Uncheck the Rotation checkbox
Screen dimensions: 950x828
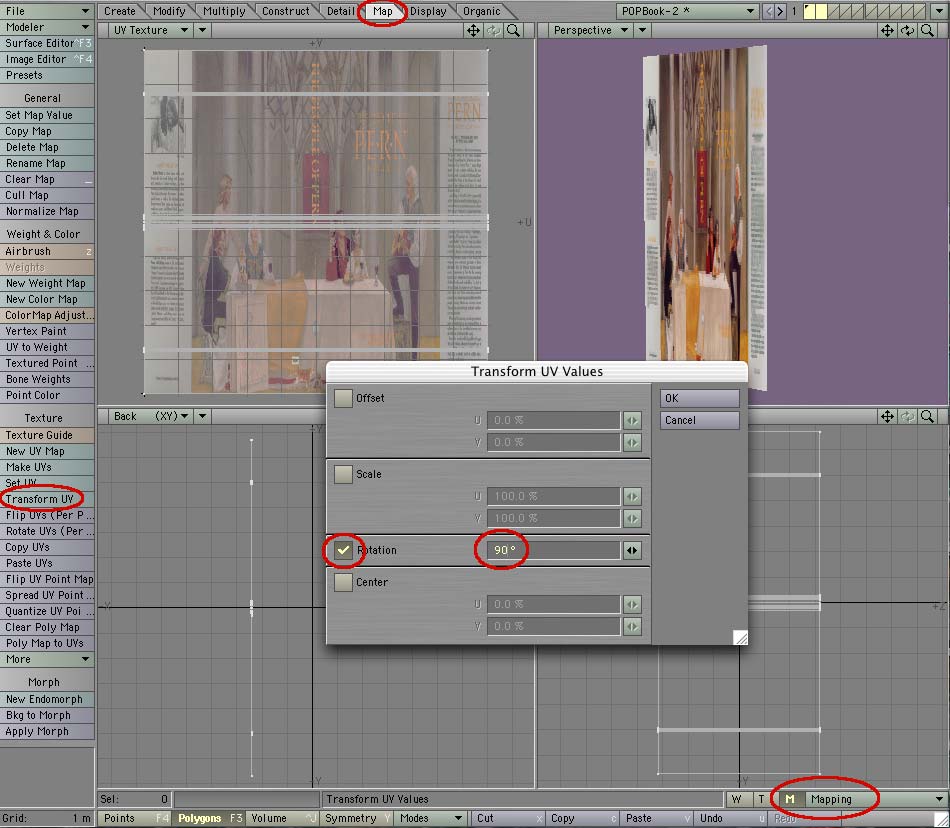(343, 550)
